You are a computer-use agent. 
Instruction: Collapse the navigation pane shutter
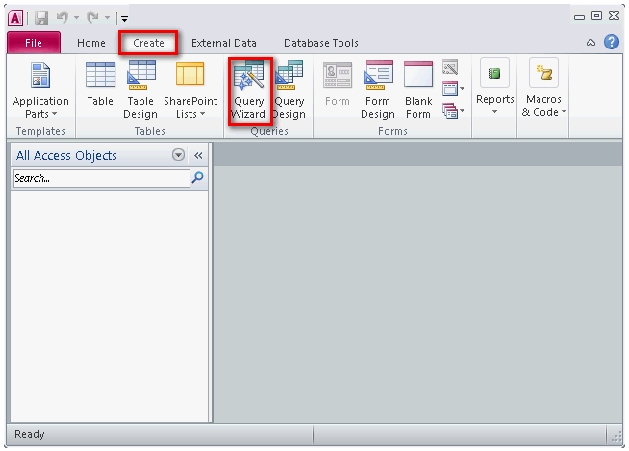click(198, 155)
